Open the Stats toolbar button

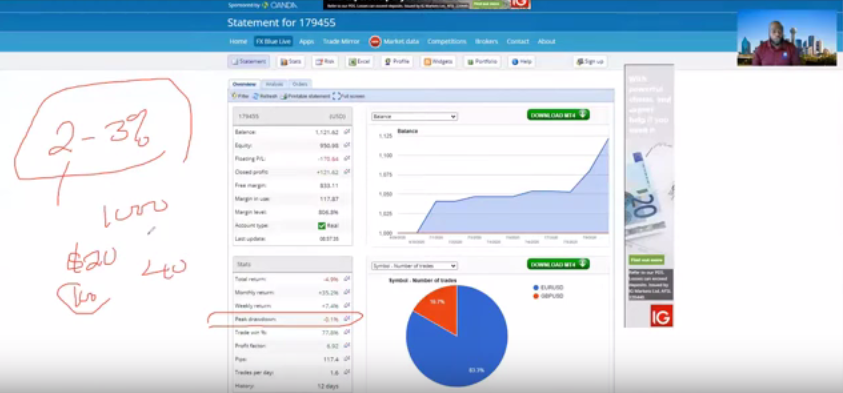point(291,62)
